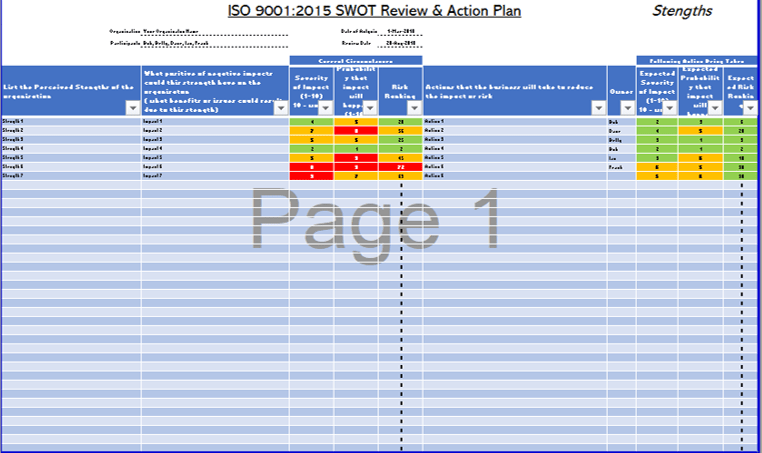Open Actions column filter dropdown

(x=598, y=107)
